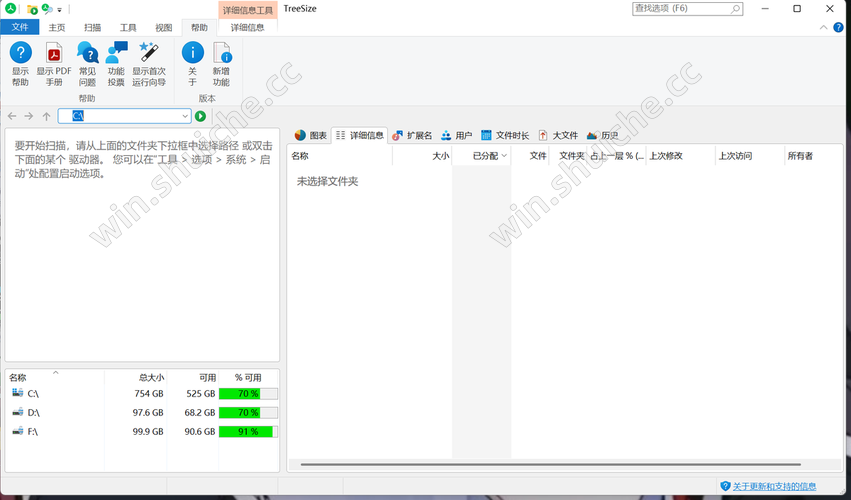The image size is (851, 500).
Task: Sort drives by % 可用 column
Action: tap(249, 377)
